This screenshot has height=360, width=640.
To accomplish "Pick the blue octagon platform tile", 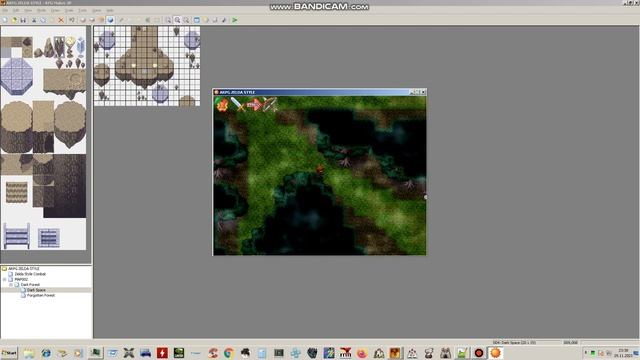I will coord(16,76).
